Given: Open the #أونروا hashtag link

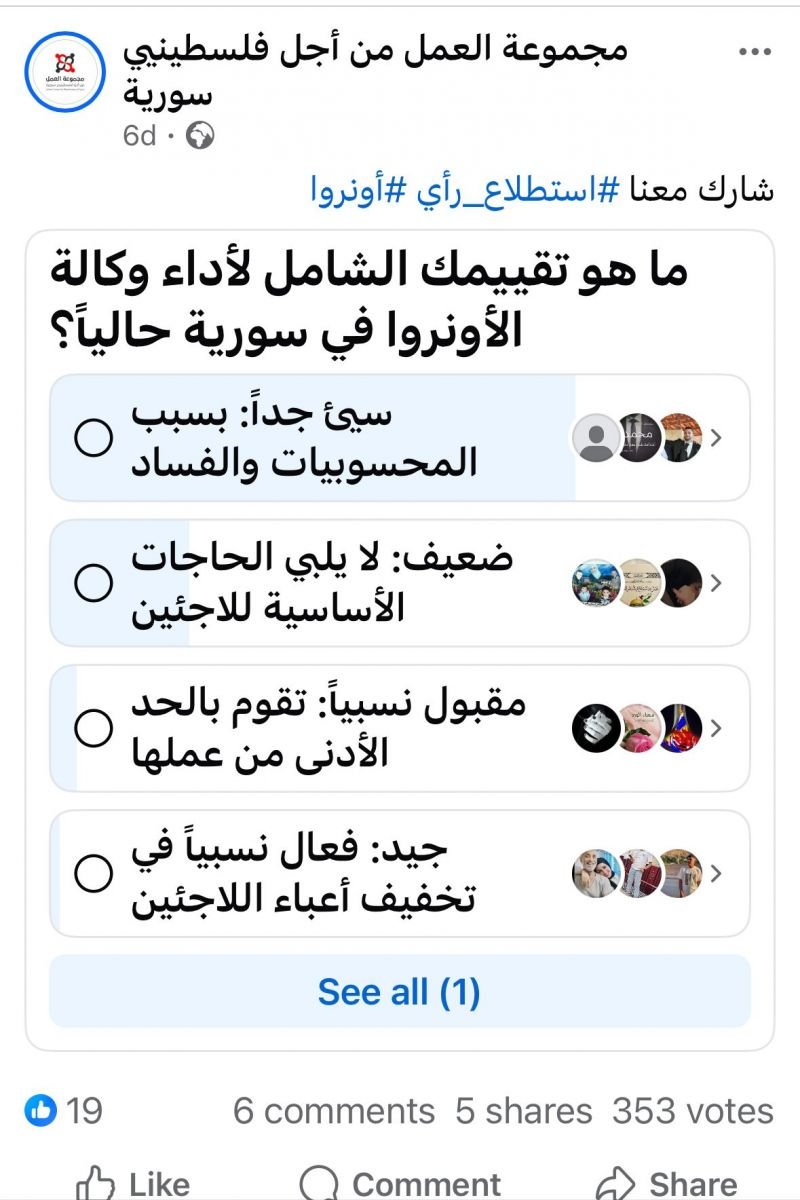Looking at the screenshot, I should 349,190.
